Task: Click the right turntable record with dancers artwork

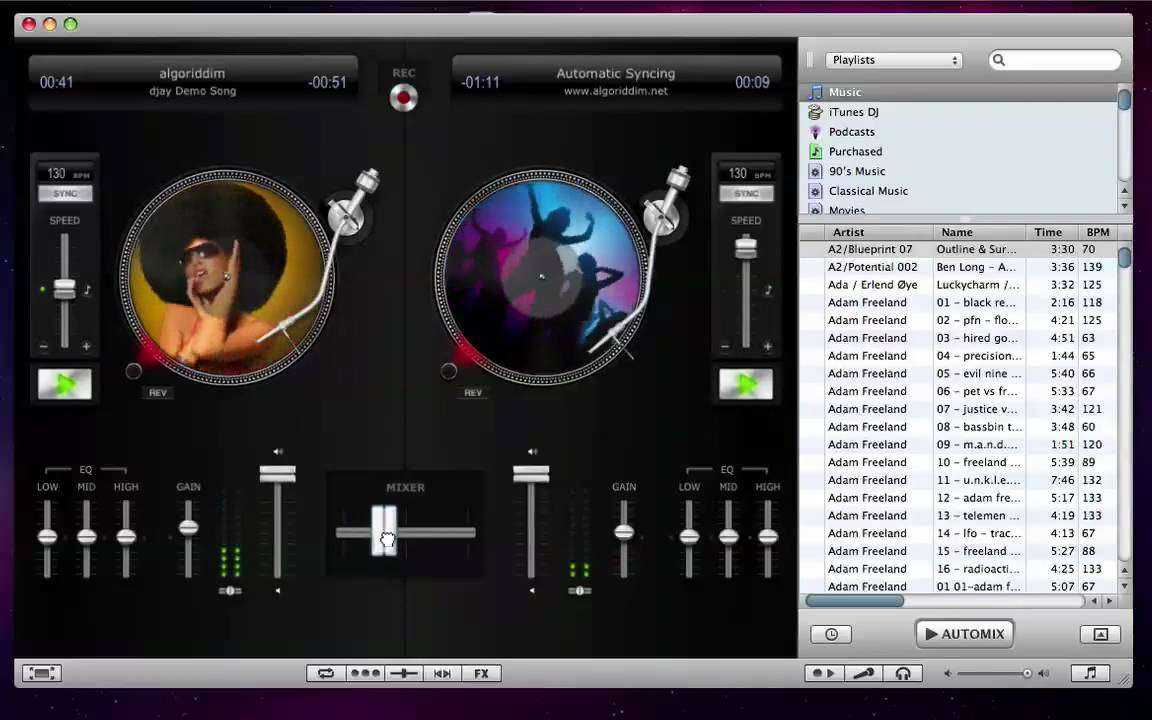Action: 542,276
